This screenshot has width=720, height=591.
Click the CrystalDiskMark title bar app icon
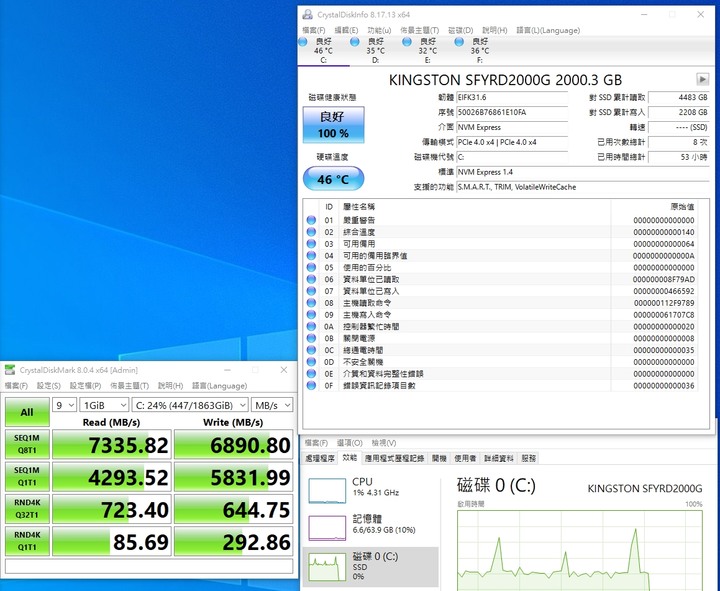tap(10, 370)
